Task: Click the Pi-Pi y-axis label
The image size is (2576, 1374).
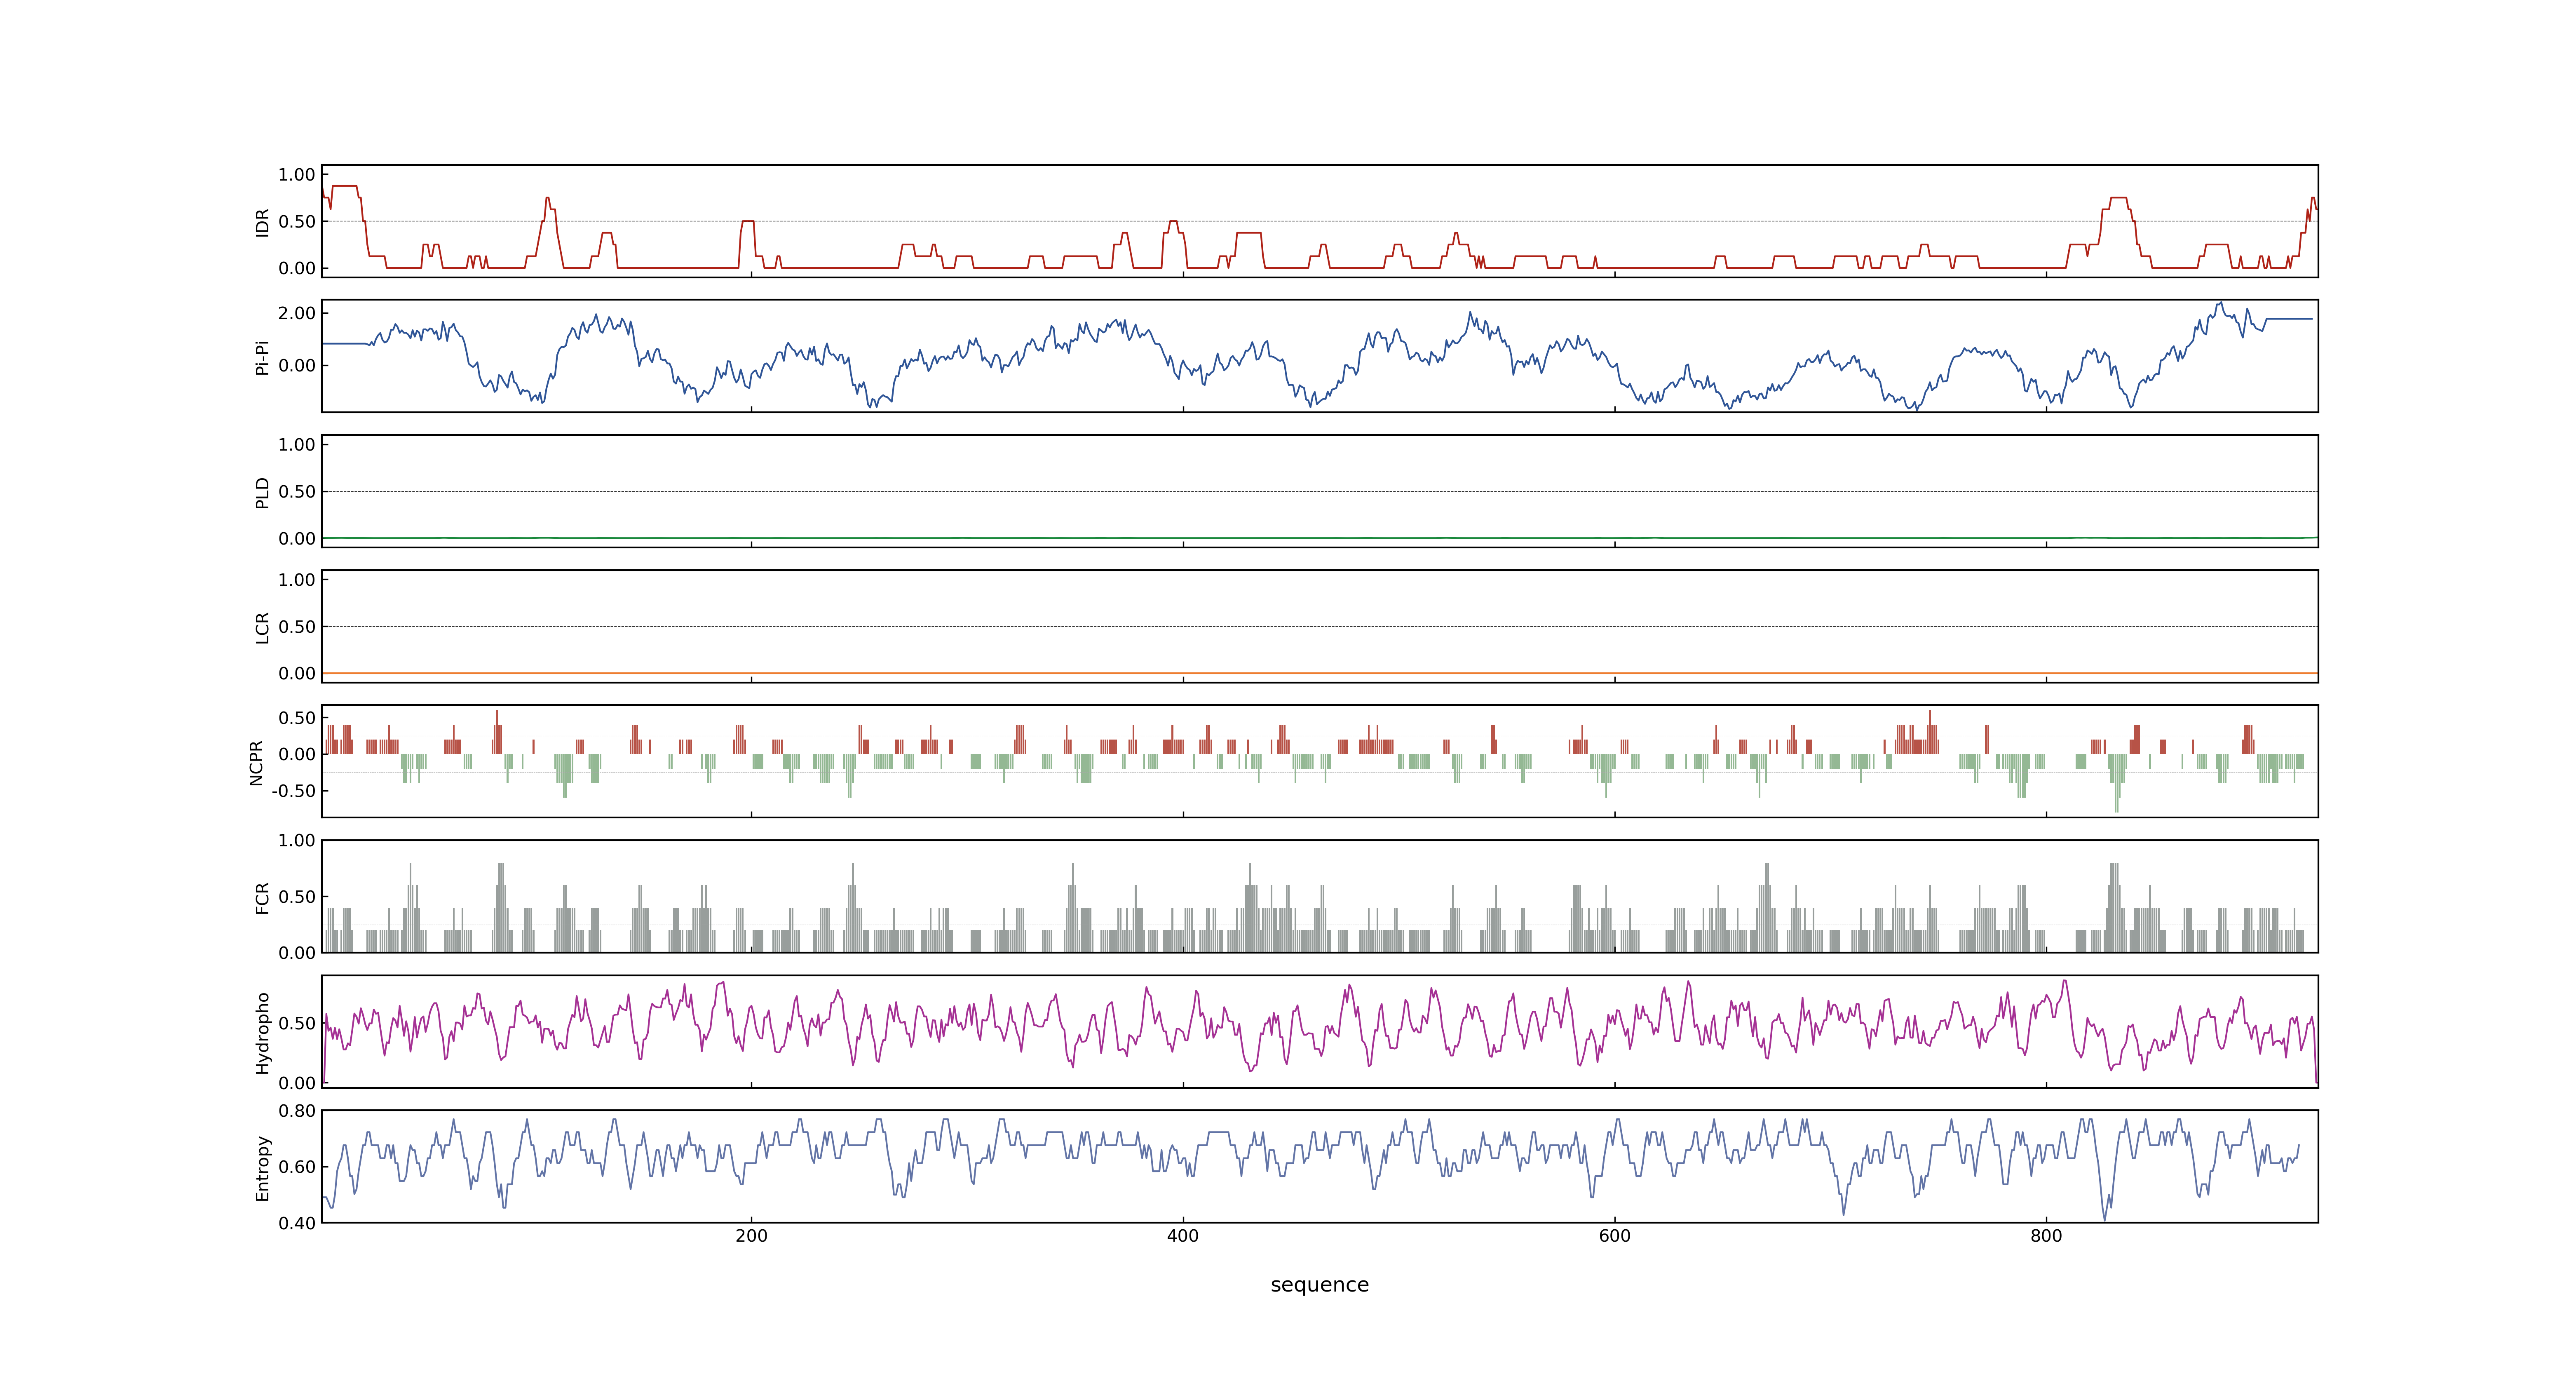Action: 262,357
